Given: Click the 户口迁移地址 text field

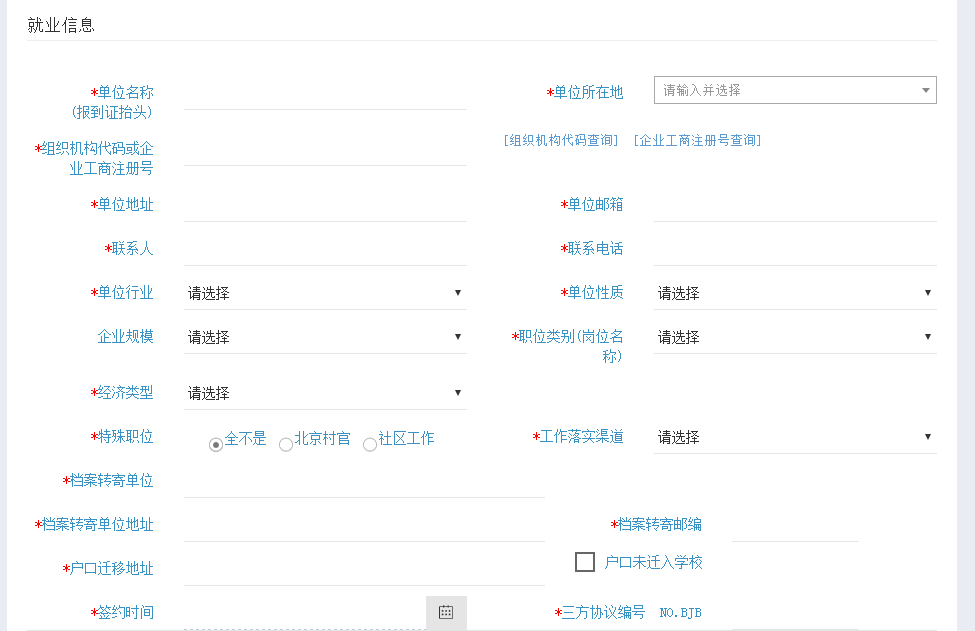Looking at the screenshot, I should (x=364, y=569).
